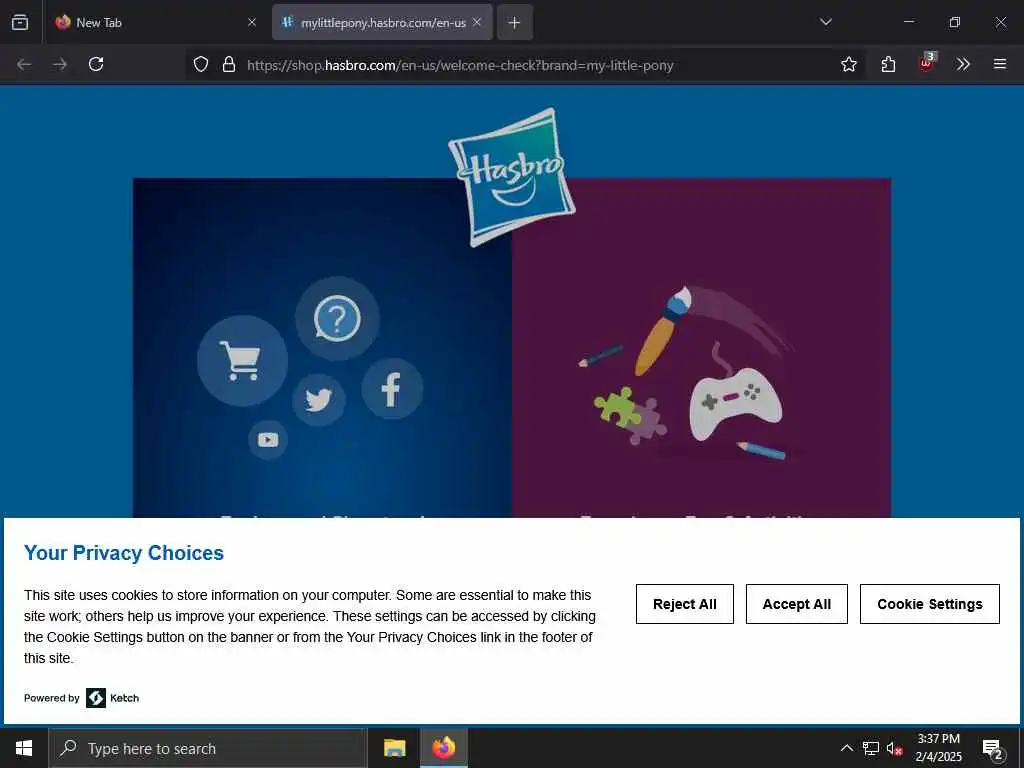Accept all cookies
The image size is (1024, 768).
(x=797, y=604)
